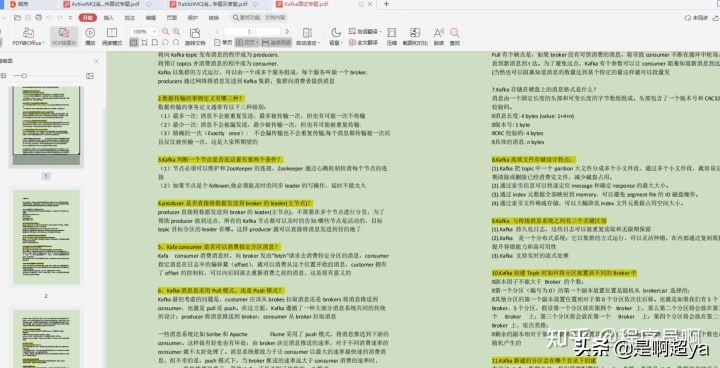The image size is (720, 368).
Task: Open the 截图和对比 screenshot tool
Action: pos(415,36)
